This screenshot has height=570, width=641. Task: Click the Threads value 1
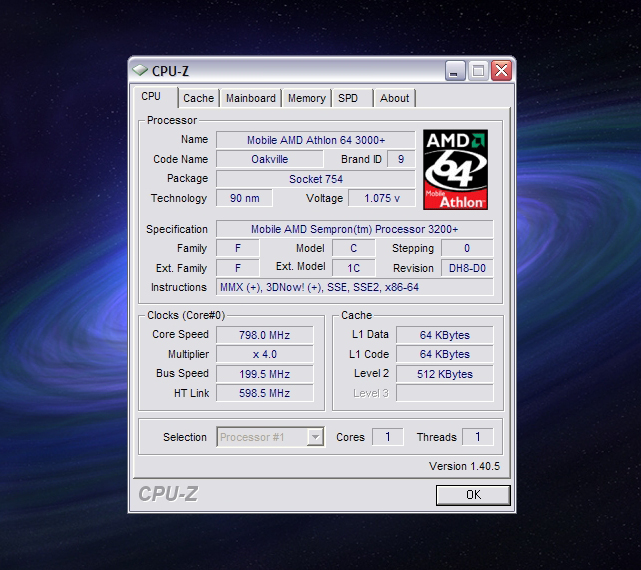(x=477, y=437)
